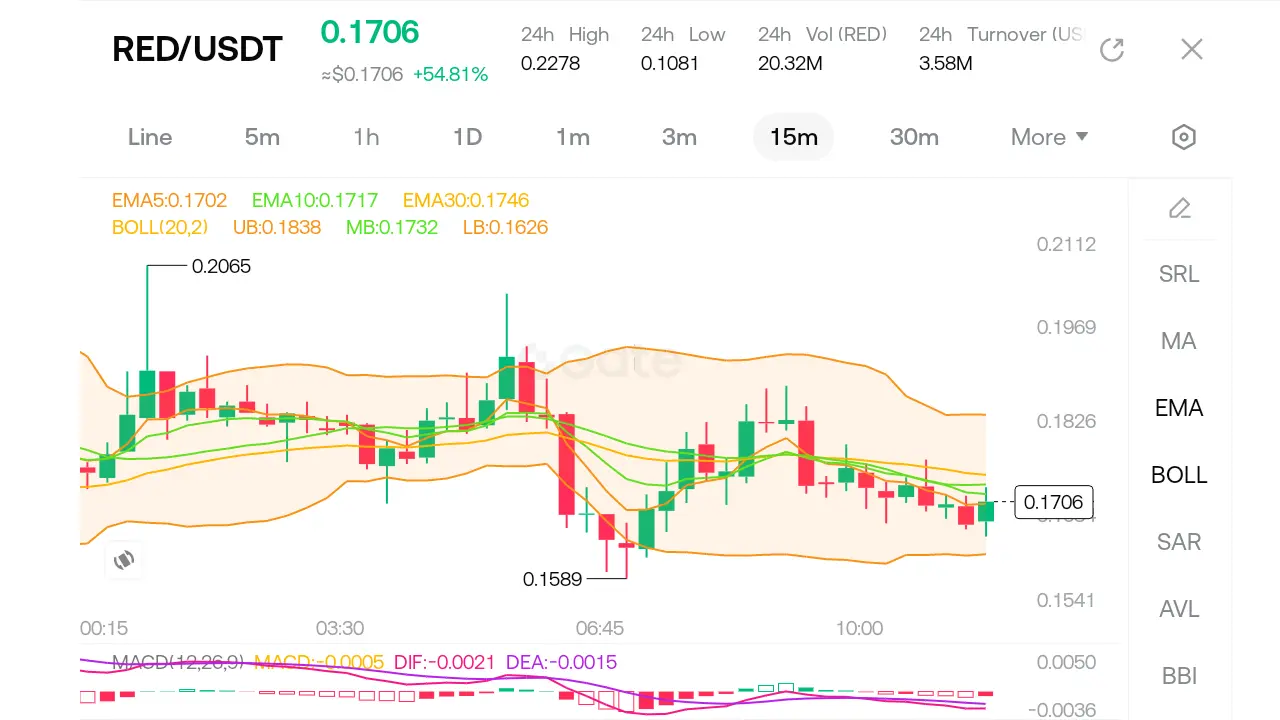
Task: Toggle the SRL indicator
Action: pos(1179,274)
